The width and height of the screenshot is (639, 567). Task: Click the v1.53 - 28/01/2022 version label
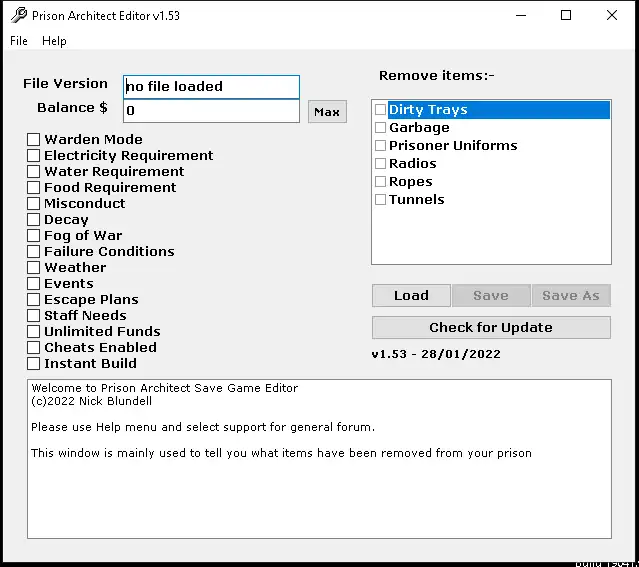436,354
